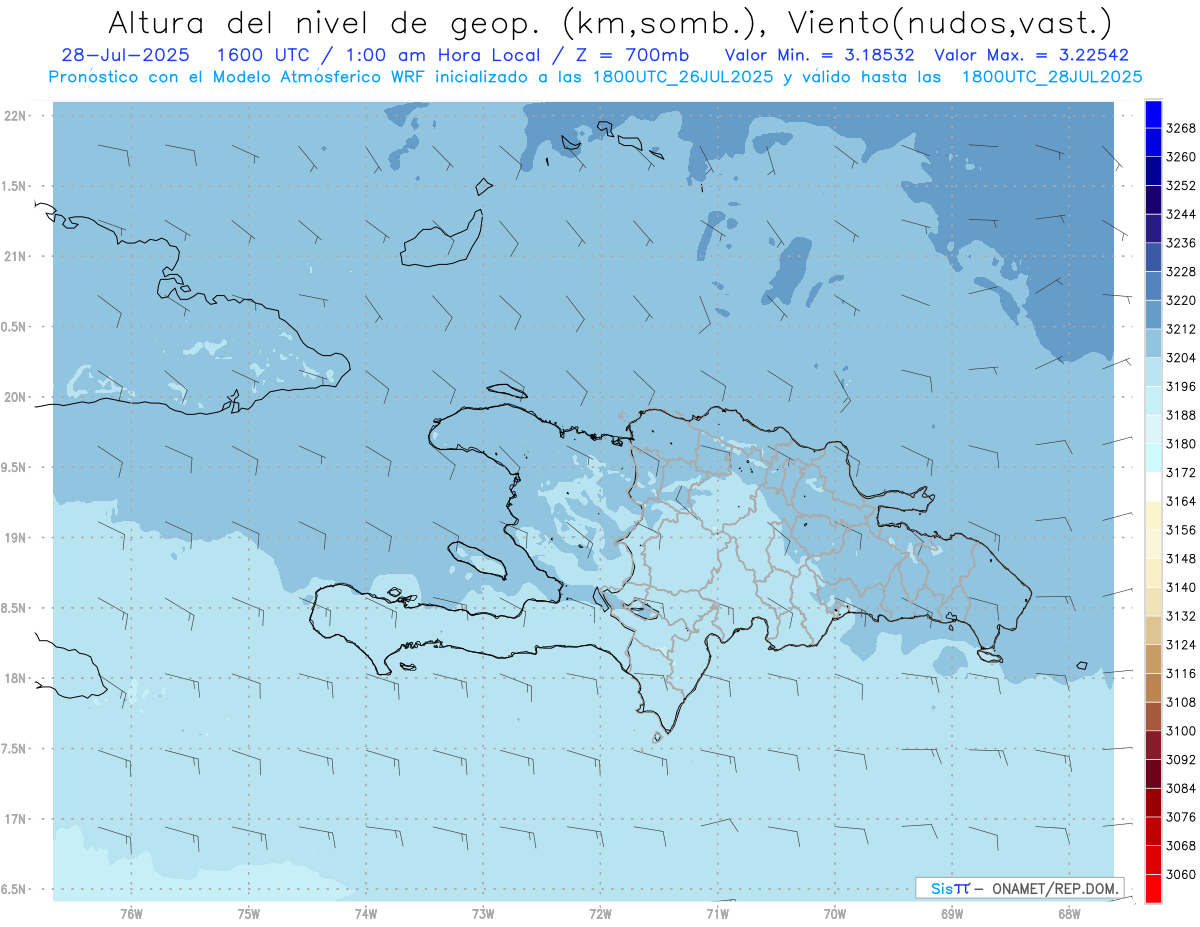
Task: Click the 73W longitude axis label
Action: (483, 913)
